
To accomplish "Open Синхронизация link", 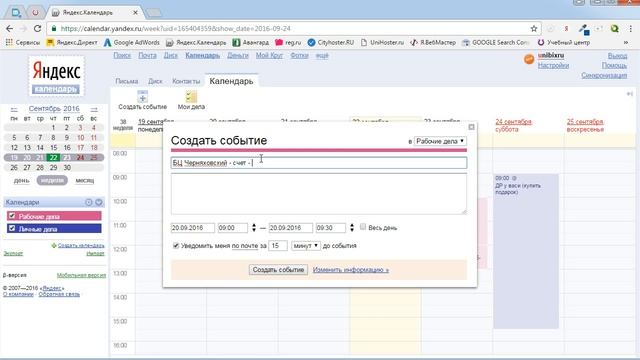I will click(604, 76).
